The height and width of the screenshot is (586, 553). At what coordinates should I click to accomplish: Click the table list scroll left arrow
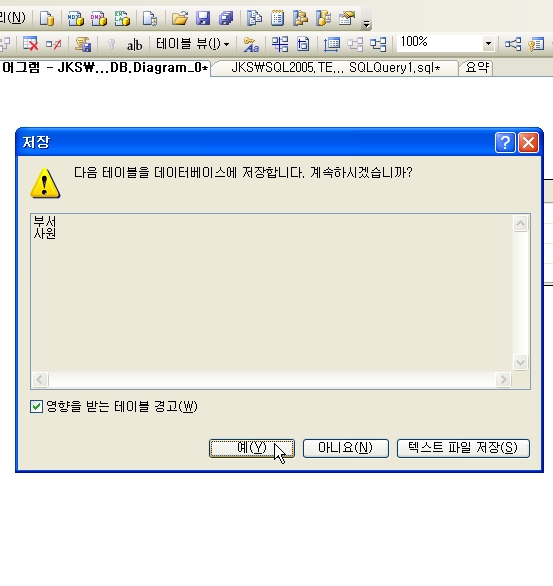[x=40, y=379]
